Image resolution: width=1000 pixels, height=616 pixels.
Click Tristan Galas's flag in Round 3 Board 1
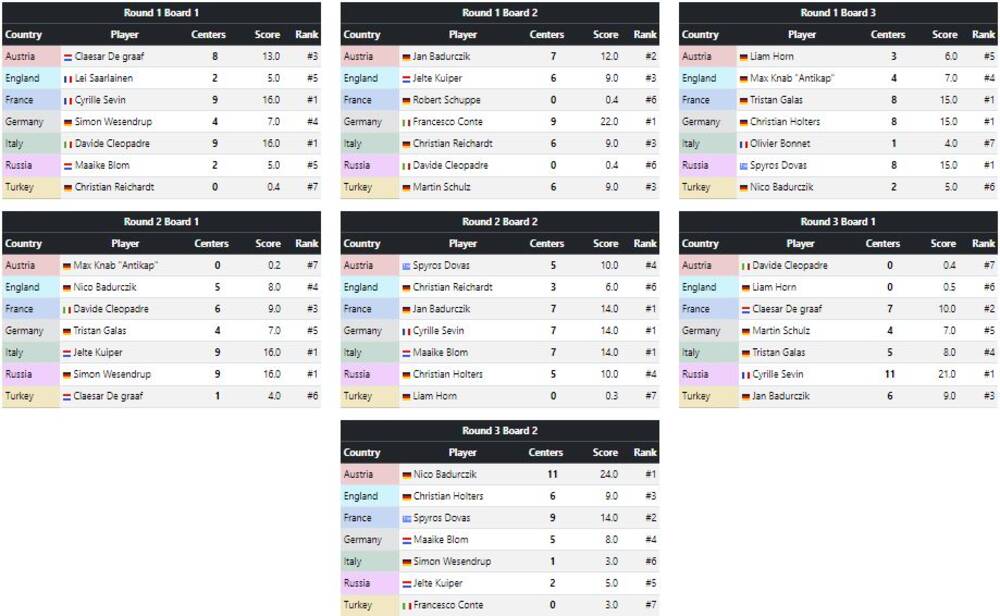click(745, 353)
